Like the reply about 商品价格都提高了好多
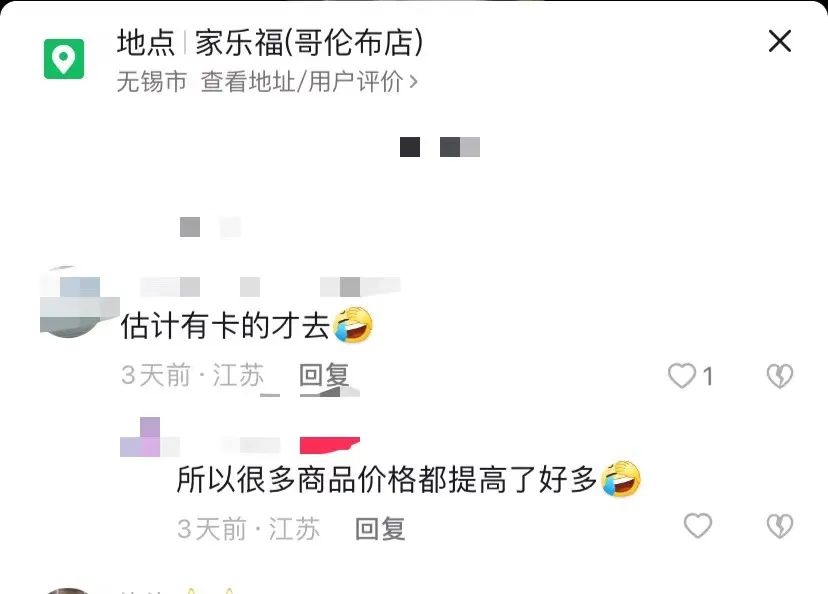 tap(698, 526)
